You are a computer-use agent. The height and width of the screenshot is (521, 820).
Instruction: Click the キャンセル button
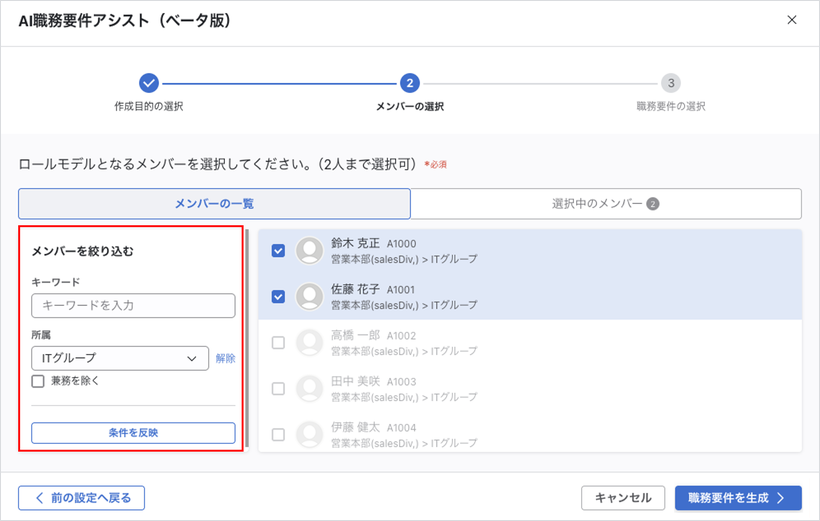point(623,497)
